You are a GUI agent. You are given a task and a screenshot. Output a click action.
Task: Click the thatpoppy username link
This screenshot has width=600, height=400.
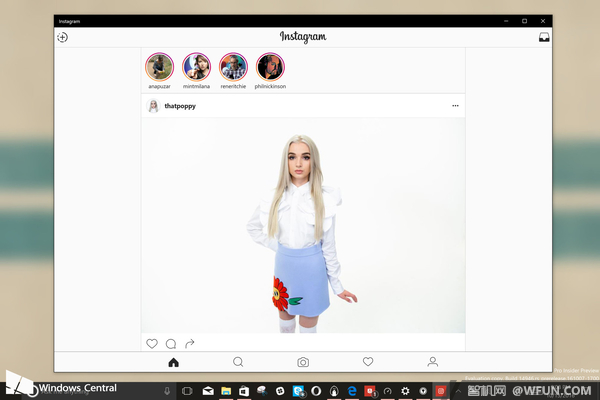pos(180,106)
